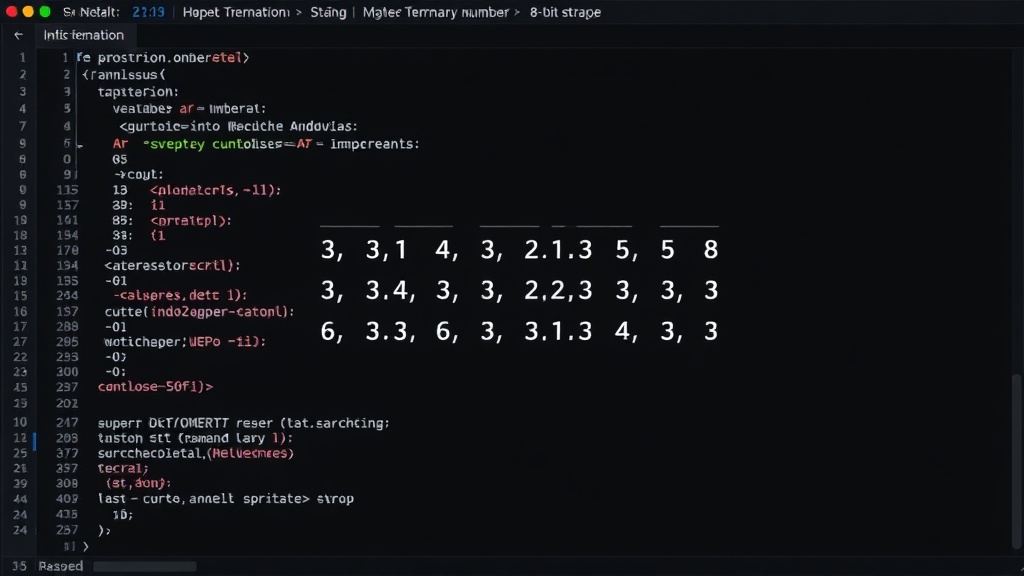The height and width of the screenshot is (576, 1024).
Task: Click the 3.4, value in number grid
Action: click(x=390, y=291)
